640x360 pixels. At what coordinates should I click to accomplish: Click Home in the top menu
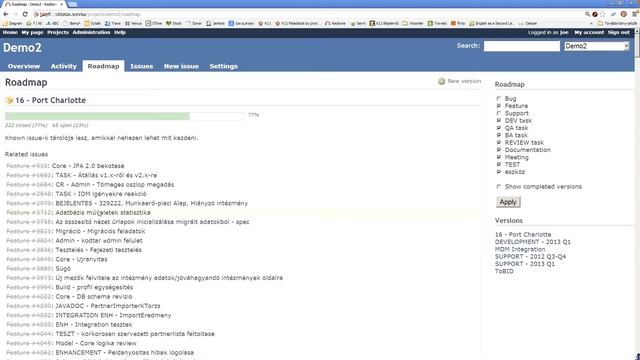coord(10,32)
